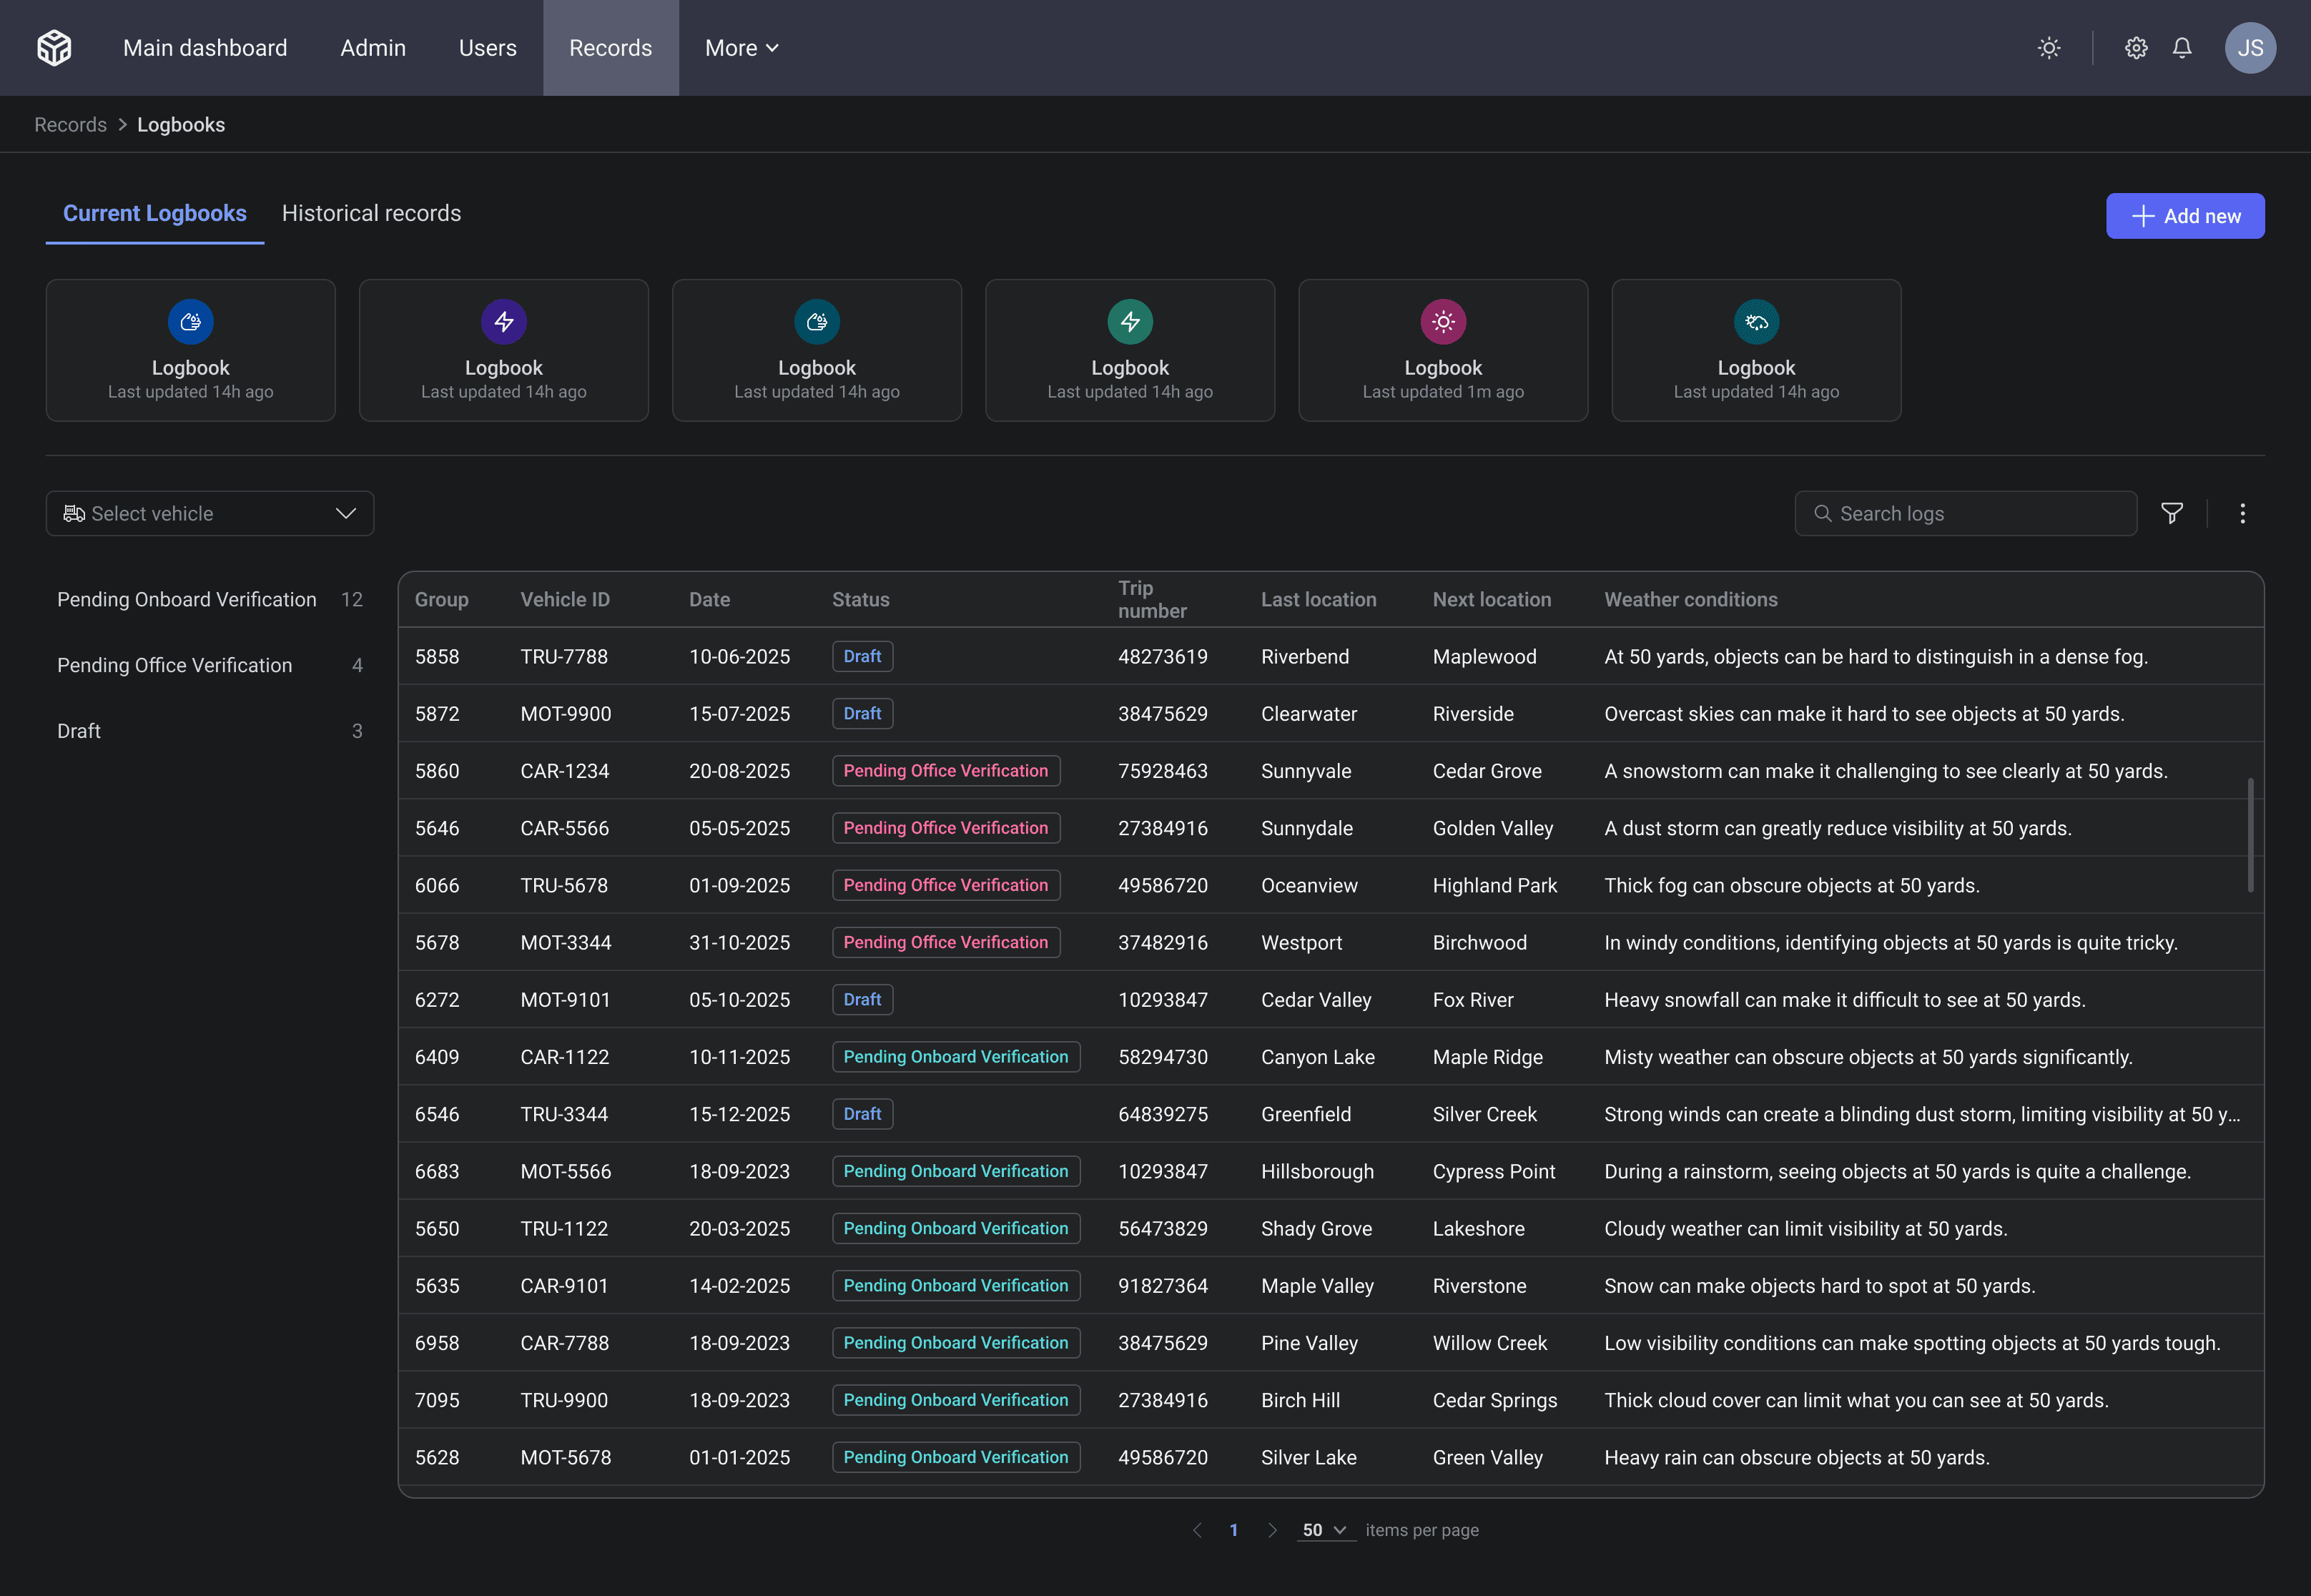Viewport: 2311px width, 1596px height.
Task: Expand the More menu
Action: click(741, 48)
